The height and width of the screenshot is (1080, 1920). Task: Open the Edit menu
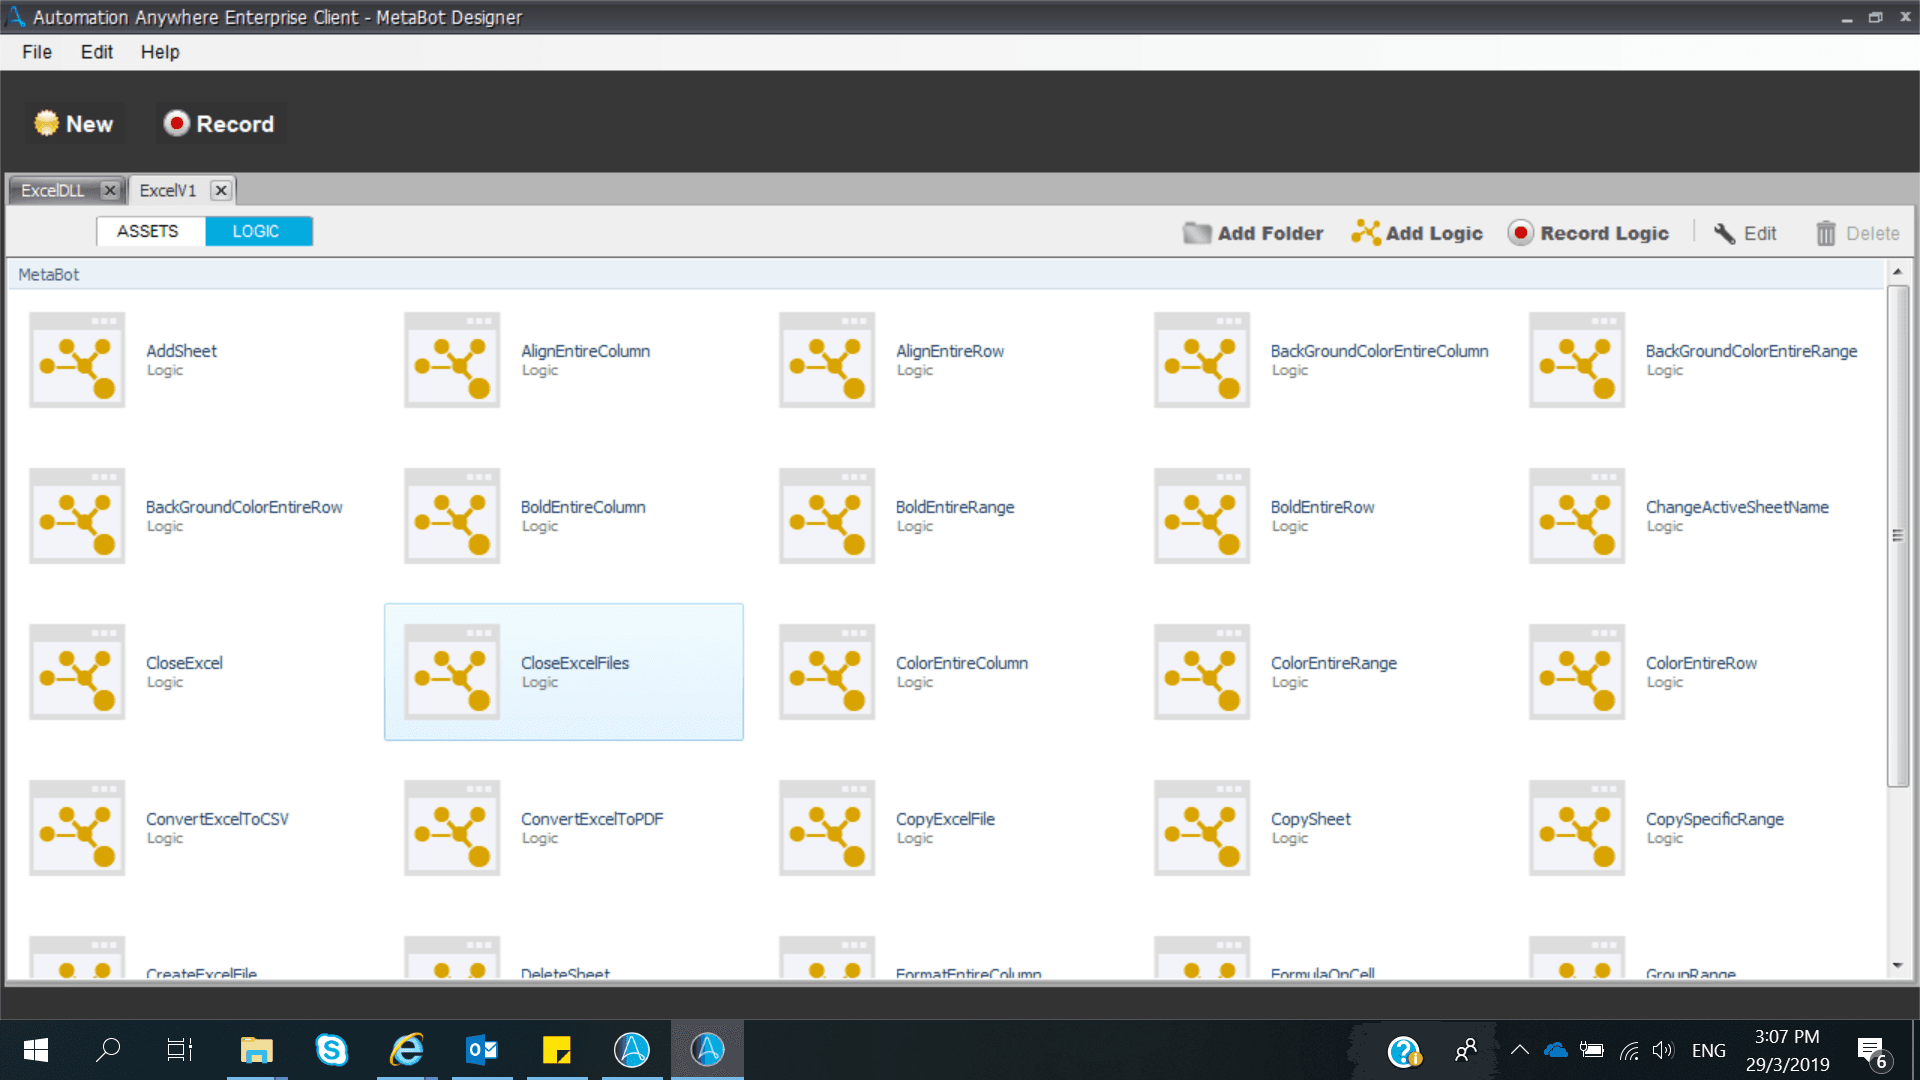(97, 52)
